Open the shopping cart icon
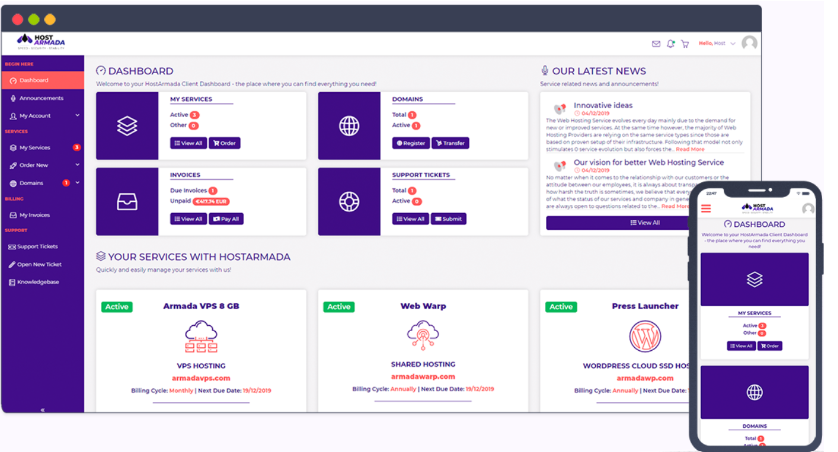The height and width of the screenshot is (452, 838). (685, 44)
